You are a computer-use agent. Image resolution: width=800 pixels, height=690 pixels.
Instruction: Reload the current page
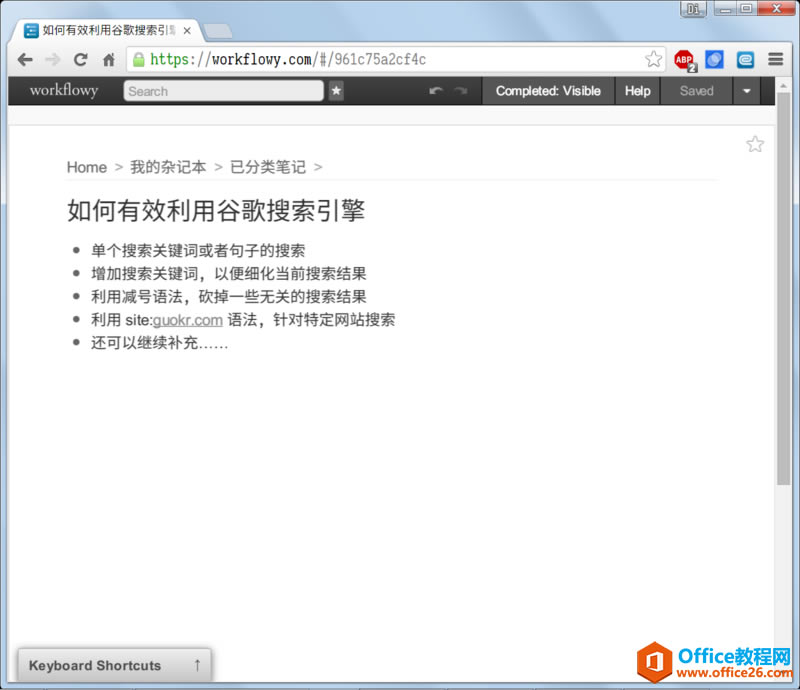(81, 59)
